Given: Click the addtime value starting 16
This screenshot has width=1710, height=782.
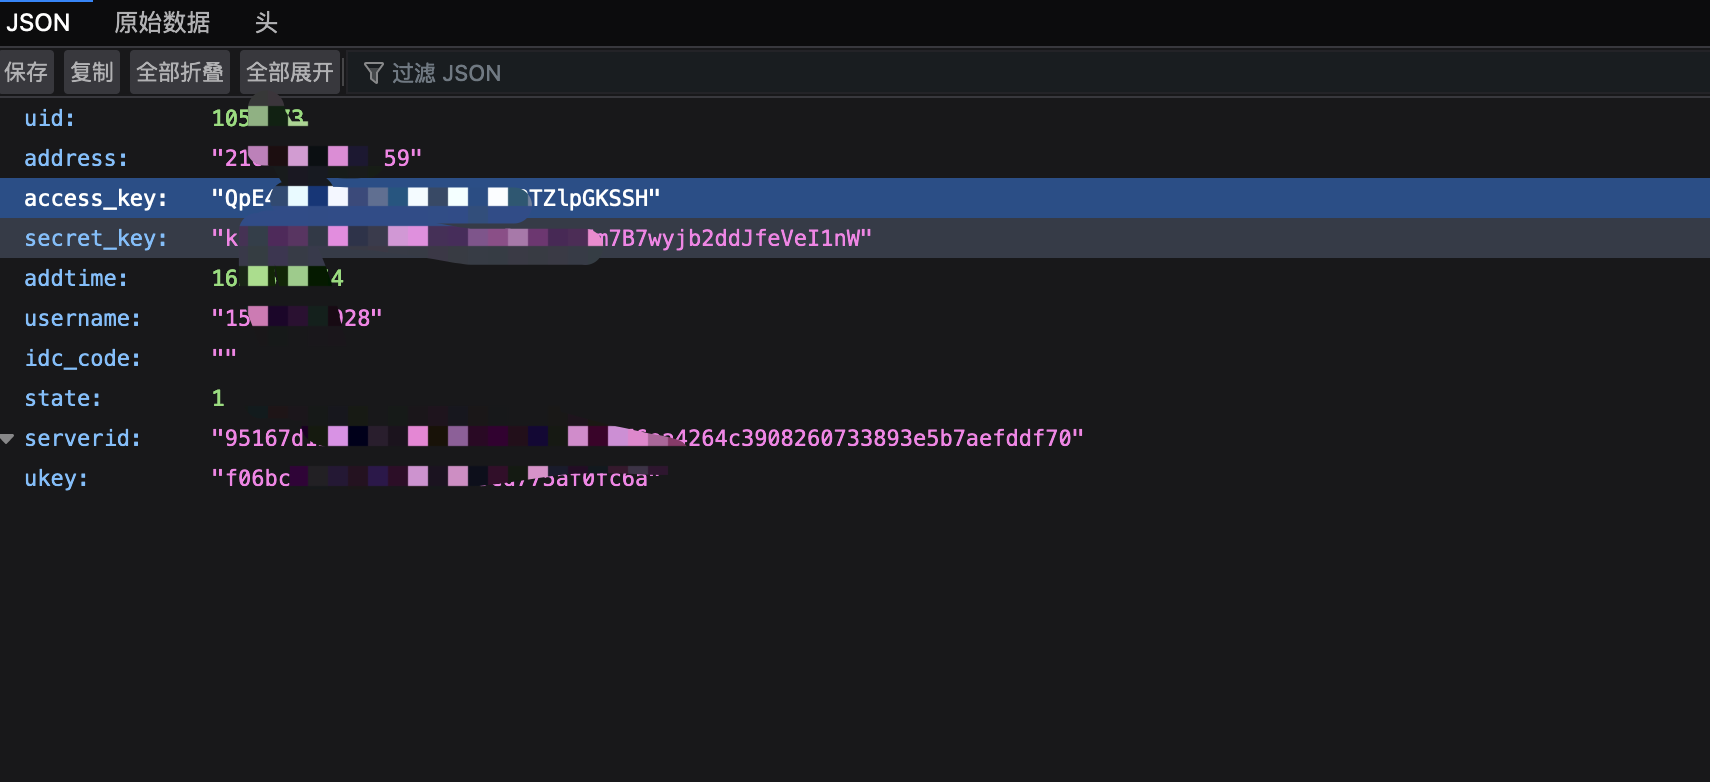Looking at the screenshot, I should (278, 278).
